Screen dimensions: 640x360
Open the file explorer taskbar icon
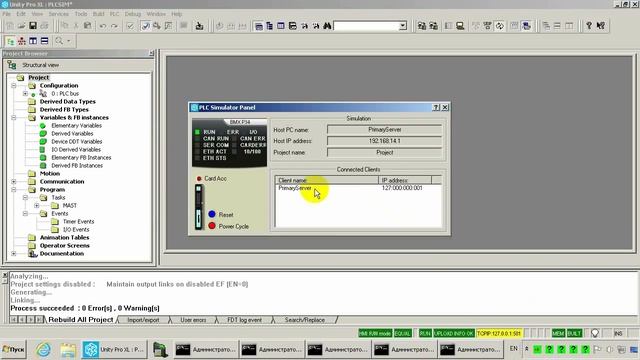coord(68,350)
